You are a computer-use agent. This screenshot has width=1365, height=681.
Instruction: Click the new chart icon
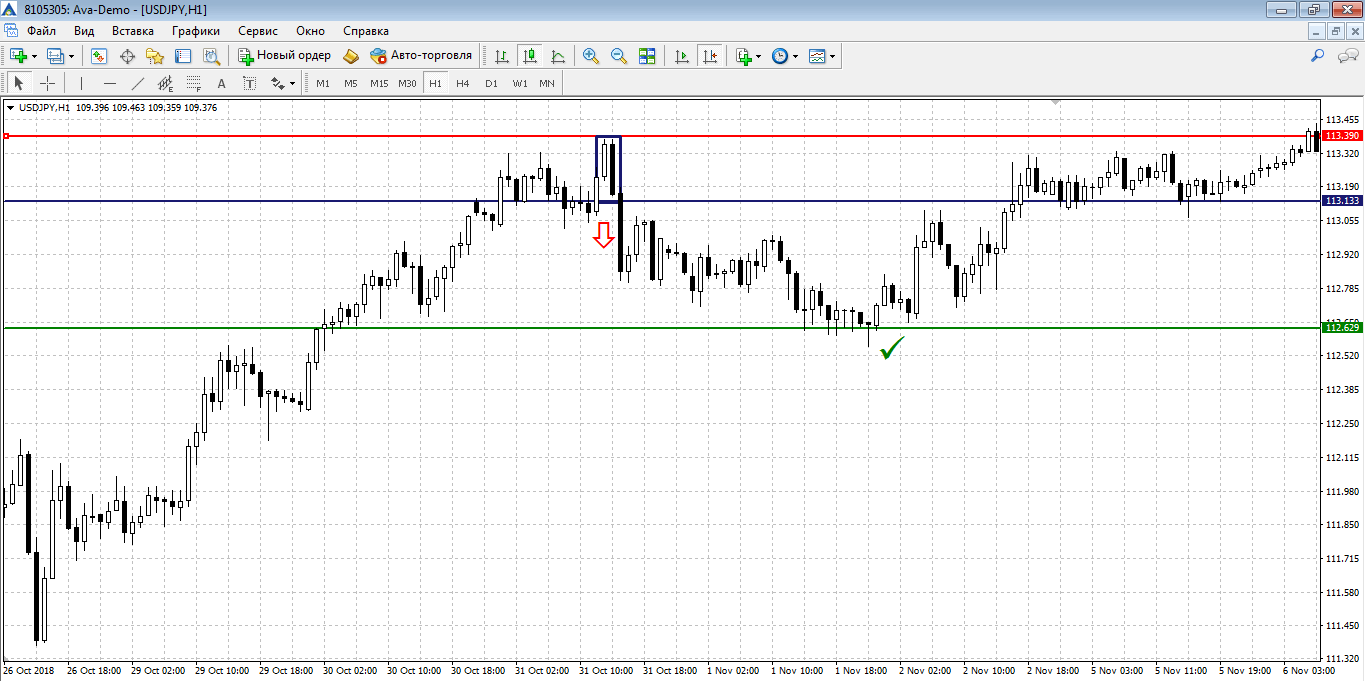(x=18, y=56)
